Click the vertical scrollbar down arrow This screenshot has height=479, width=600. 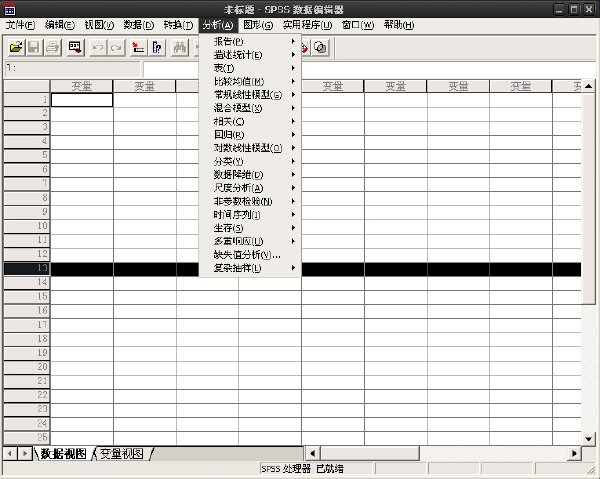point(588,439)
